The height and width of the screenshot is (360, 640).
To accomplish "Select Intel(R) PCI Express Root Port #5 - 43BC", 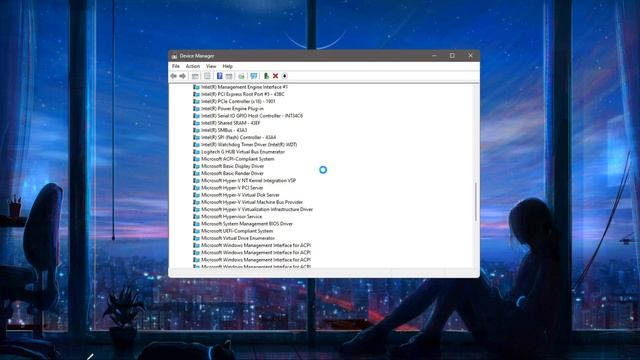I will click(x=243, y=94).
